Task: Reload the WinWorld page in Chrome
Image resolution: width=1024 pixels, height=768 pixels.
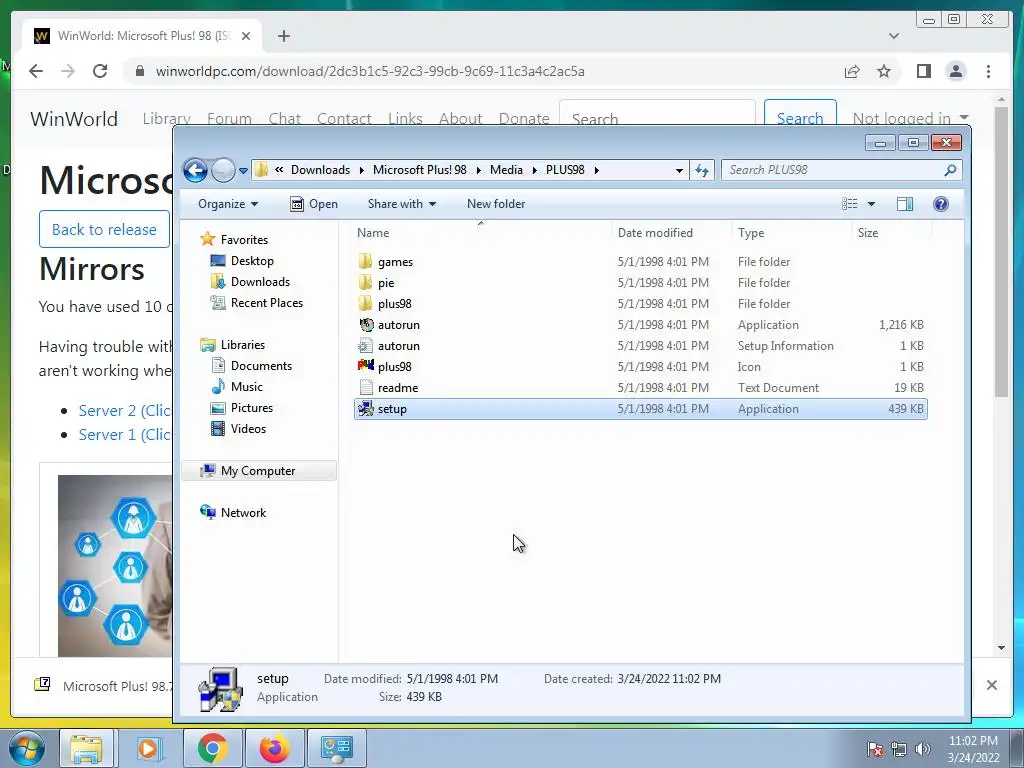Action: 100,71
